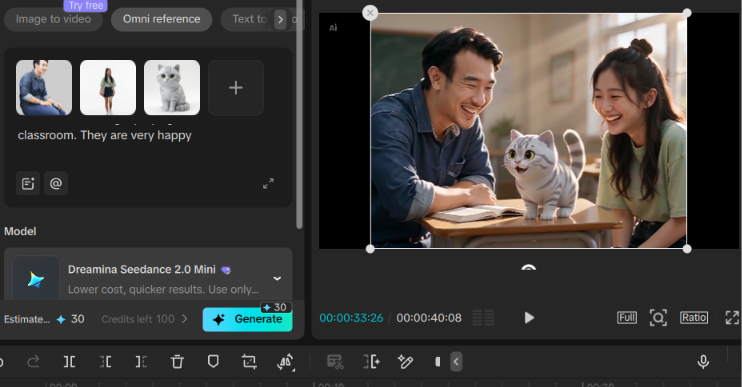This screenshot has height=387, width=742.
Task: Select the standing woman reference thumbnail
Action: pos(108,88)
